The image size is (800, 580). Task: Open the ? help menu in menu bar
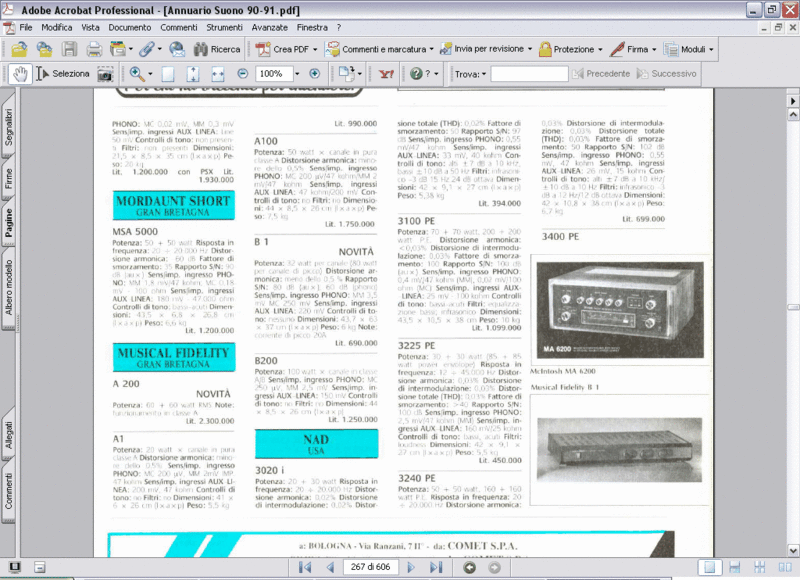tap(338, 28)
